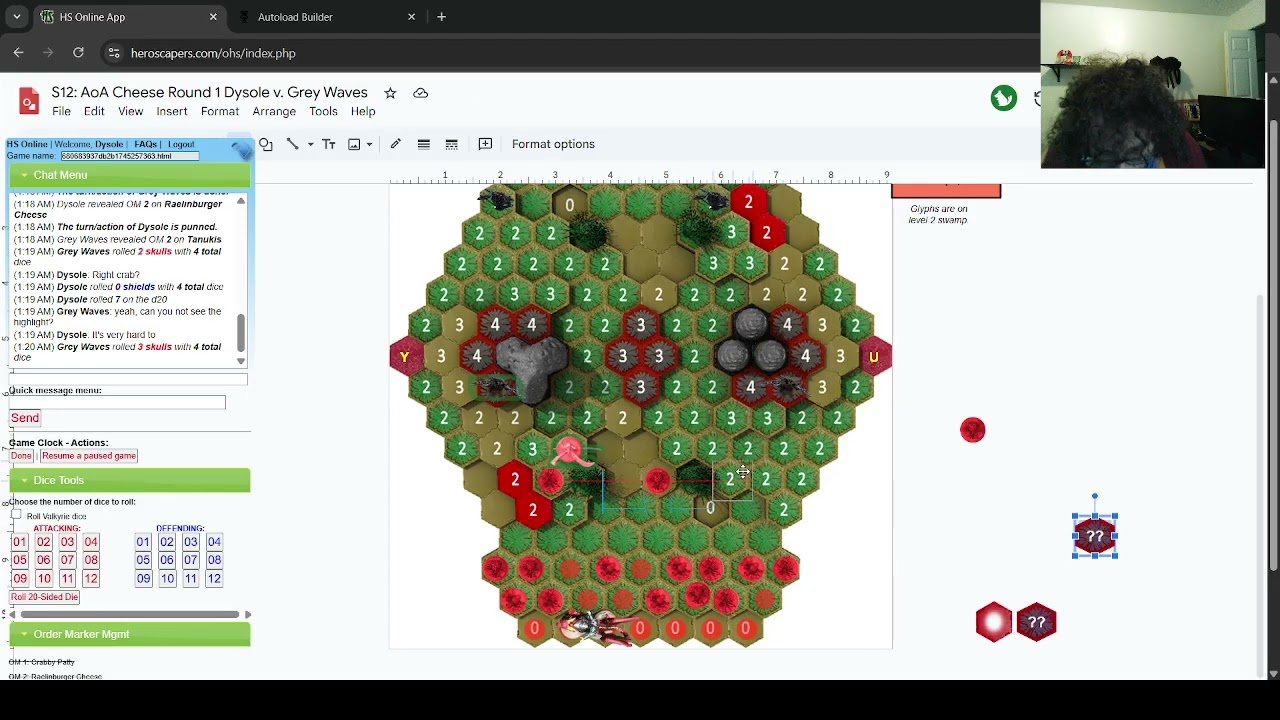Open the Edit menu
Viewport: 1280px width, 720px height.
coord(94,111)
